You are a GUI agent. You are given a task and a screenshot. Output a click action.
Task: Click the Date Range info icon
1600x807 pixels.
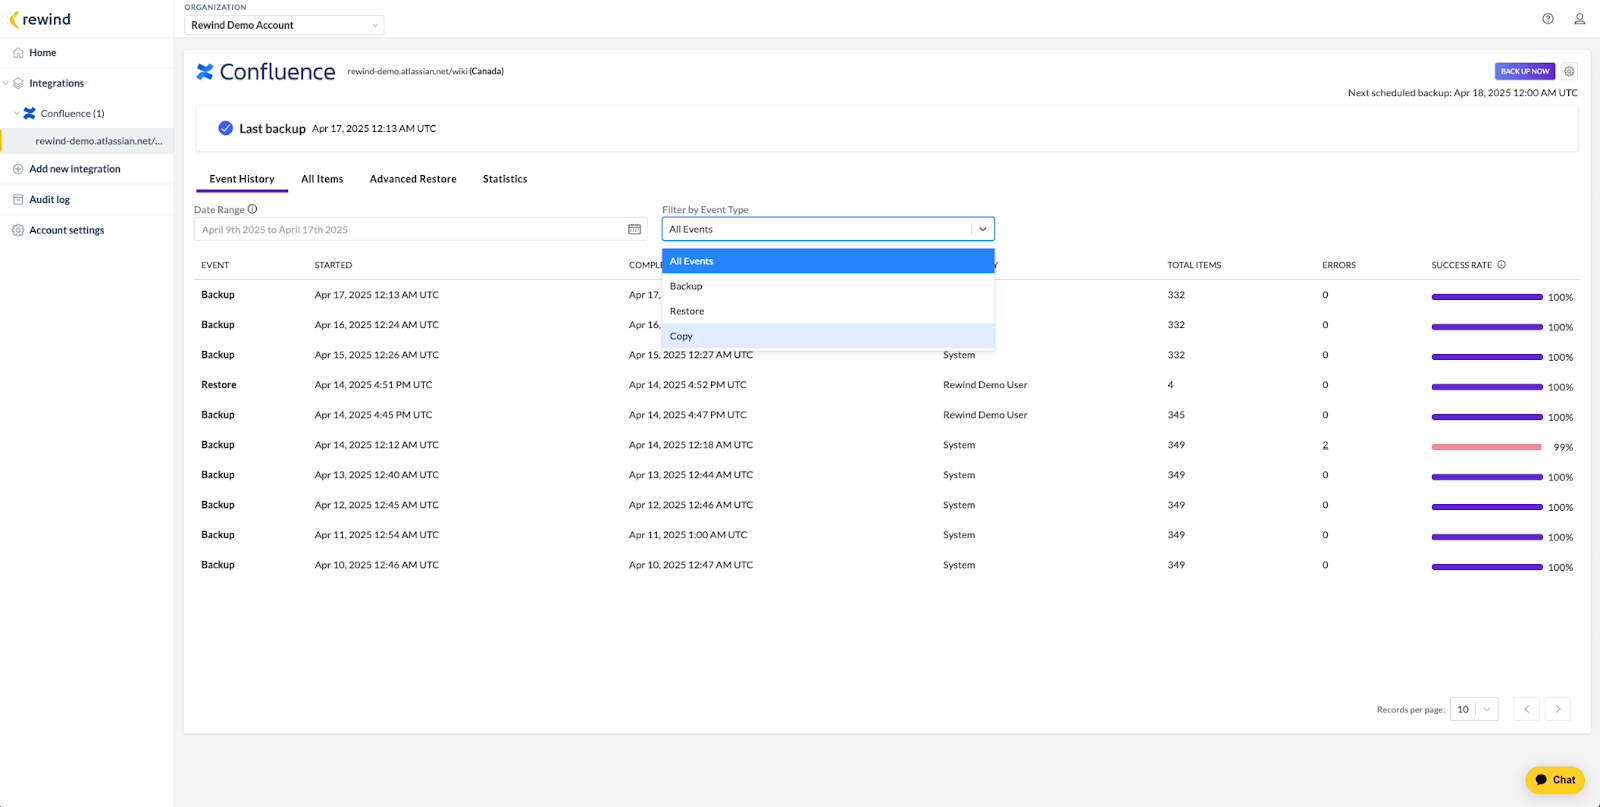[253, 209]
